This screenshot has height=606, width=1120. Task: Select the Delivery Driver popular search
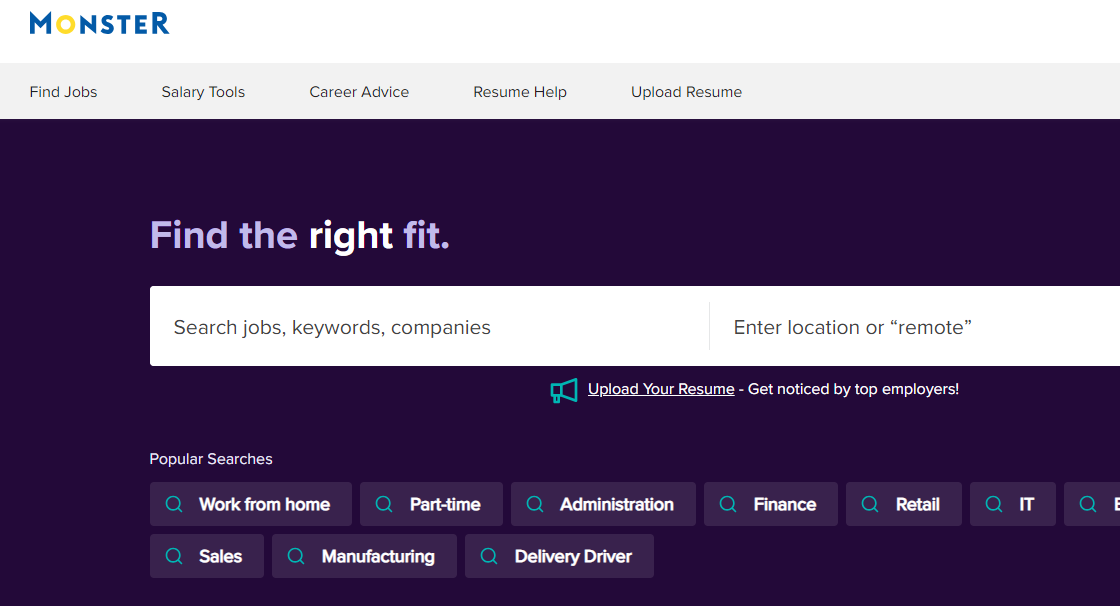pyautogui.click(x=559, y=556)
